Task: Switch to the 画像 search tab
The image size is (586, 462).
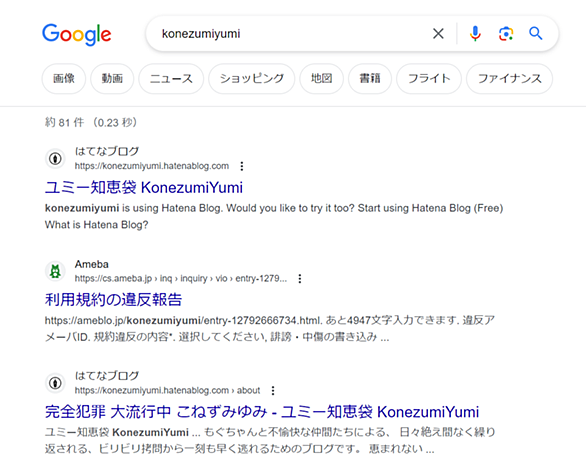Action: pos(64,78)
